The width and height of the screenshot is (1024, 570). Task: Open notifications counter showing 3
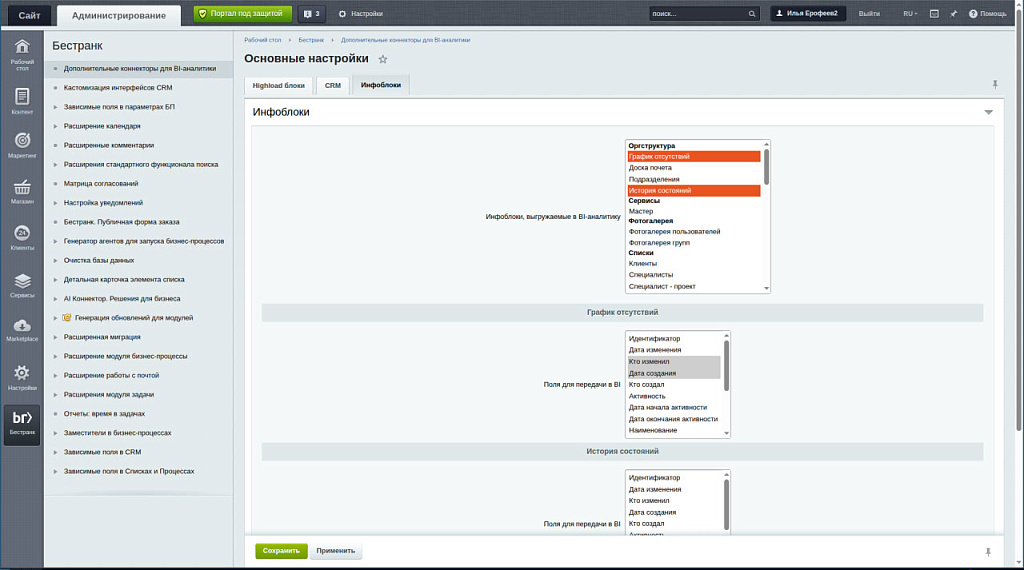tap(311, 14)
